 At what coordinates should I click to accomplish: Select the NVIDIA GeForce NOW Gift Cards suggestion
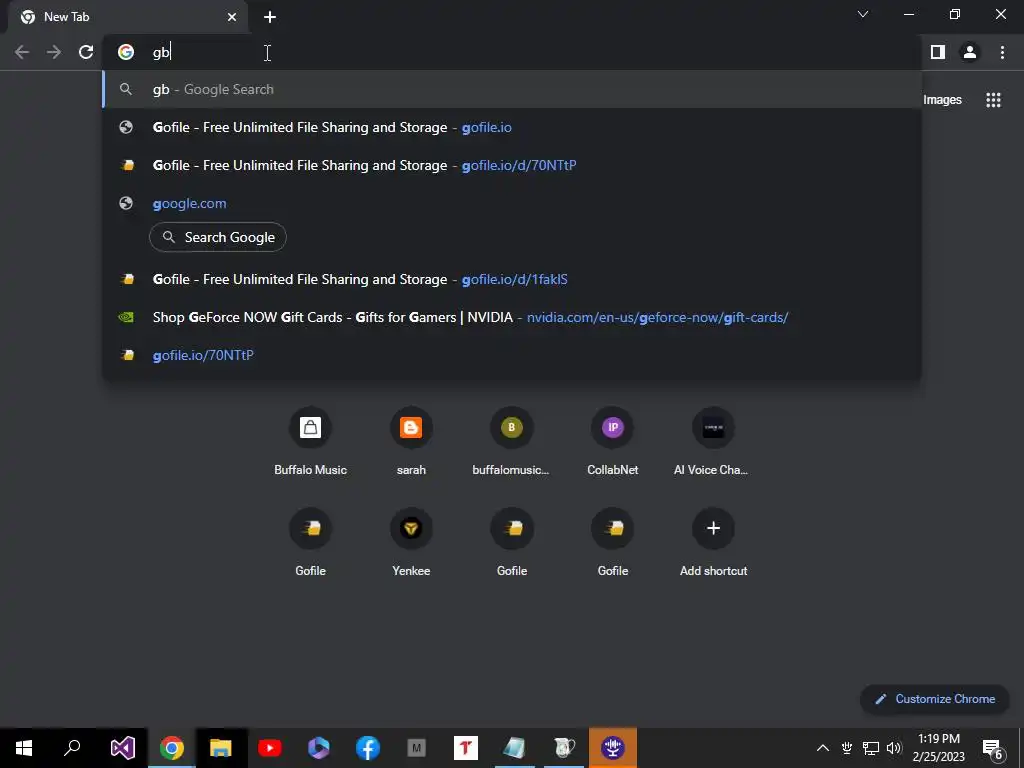(x=512, y=317)
